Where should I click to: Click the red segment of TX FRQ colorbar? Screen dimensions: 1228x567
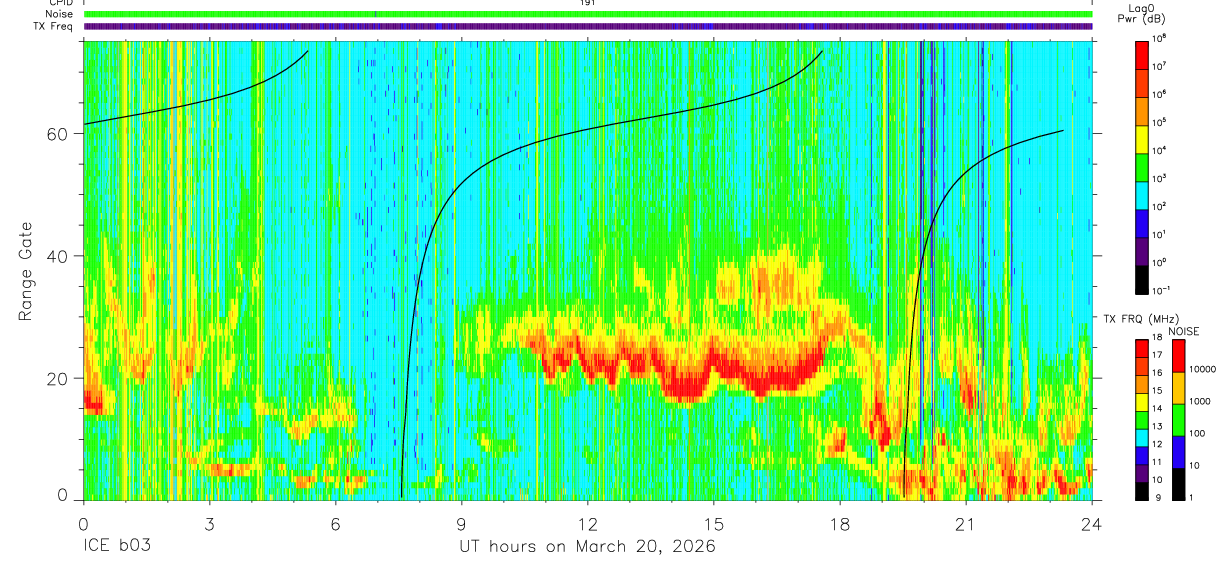tap(1142, 349)
